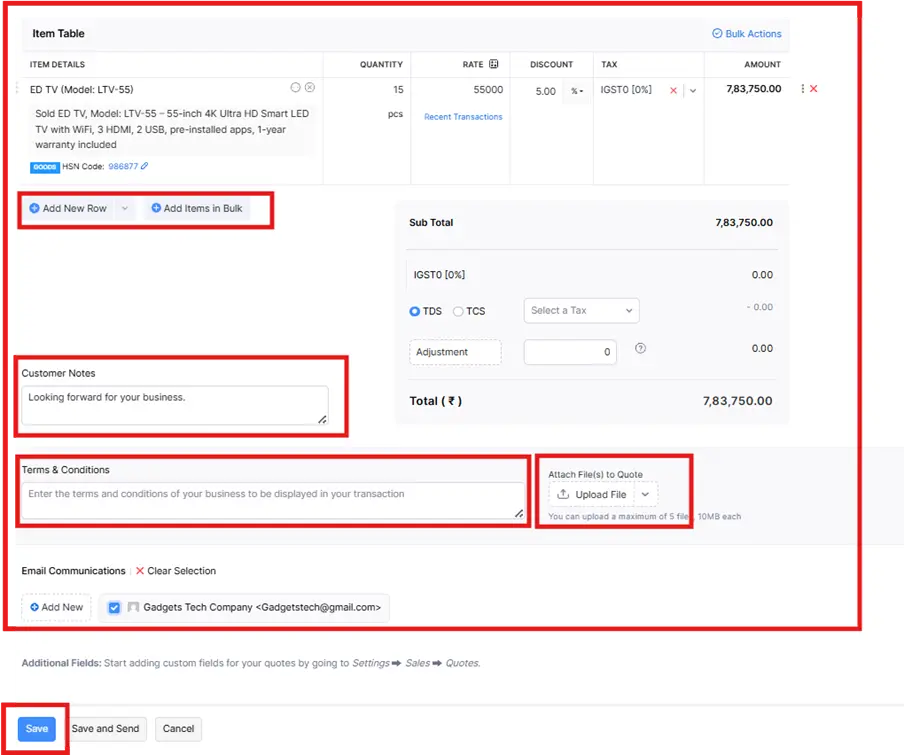904x755 pixels.
Task: Click the rate calculator icon beside RATE
Action: coord(494,64)
